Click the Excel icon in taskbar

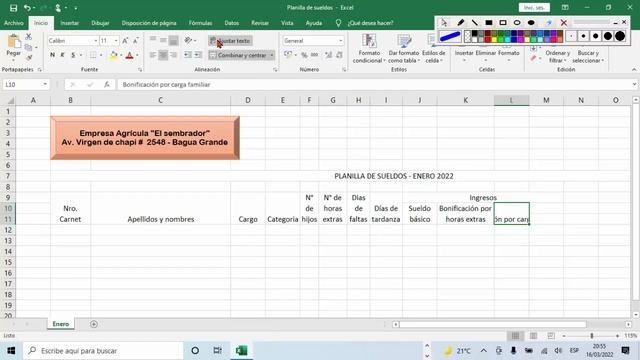click(x=241, y=351)
